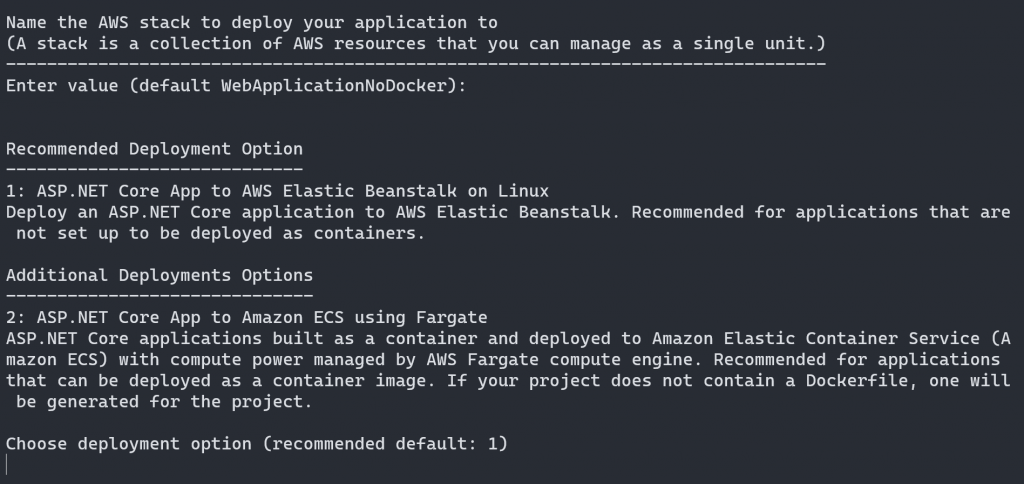Click dashed underline below Additional Deployments Options
Viewport: 1024px width, 484px height.
point(159,296)
